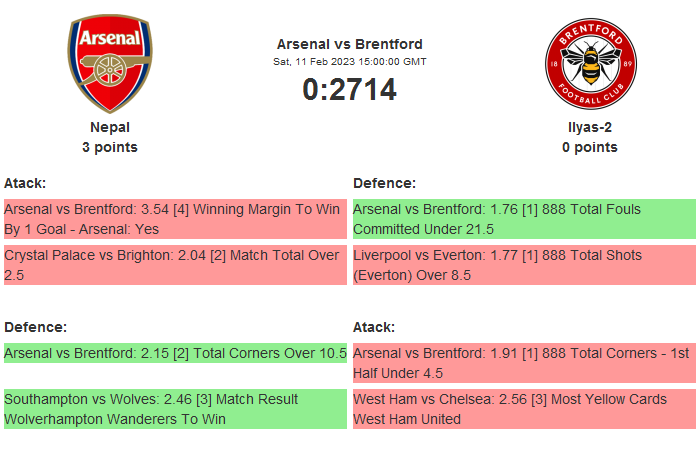The image size is (700, 460).
Task: Click the 0 points label under Ilyas-2
Action: 589,147
